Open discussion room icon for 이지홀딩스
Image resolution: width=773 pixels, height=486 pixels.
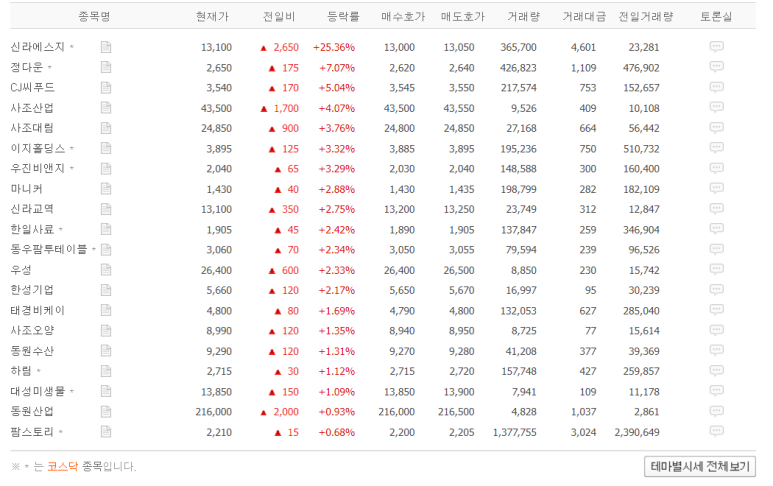coord(716,148)
